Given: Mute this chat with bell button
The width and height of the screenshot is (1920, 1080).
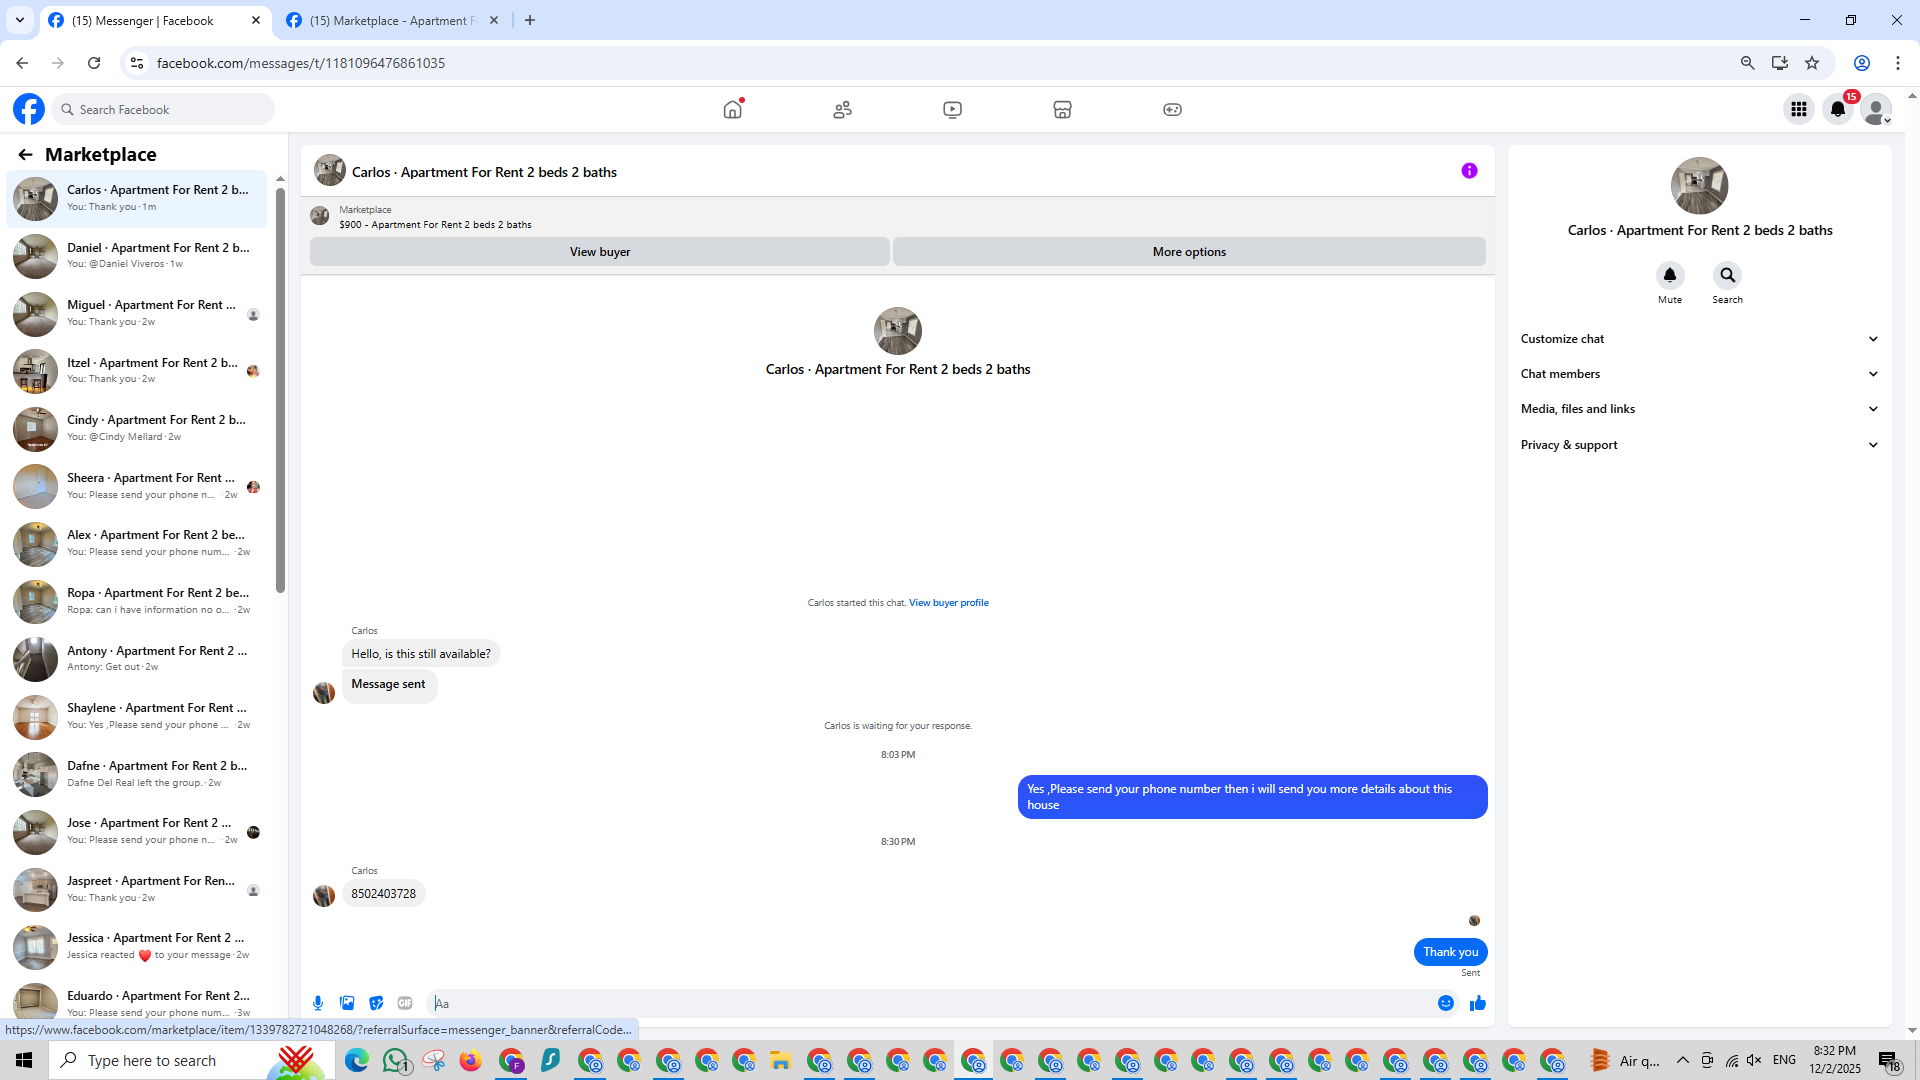Looking at the screenshot, I should (x=1669, y=275).
